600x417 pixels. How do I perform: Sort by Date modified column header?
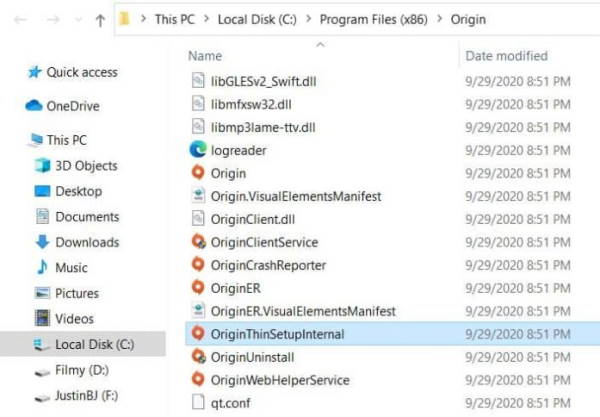(x=506, y=56)
